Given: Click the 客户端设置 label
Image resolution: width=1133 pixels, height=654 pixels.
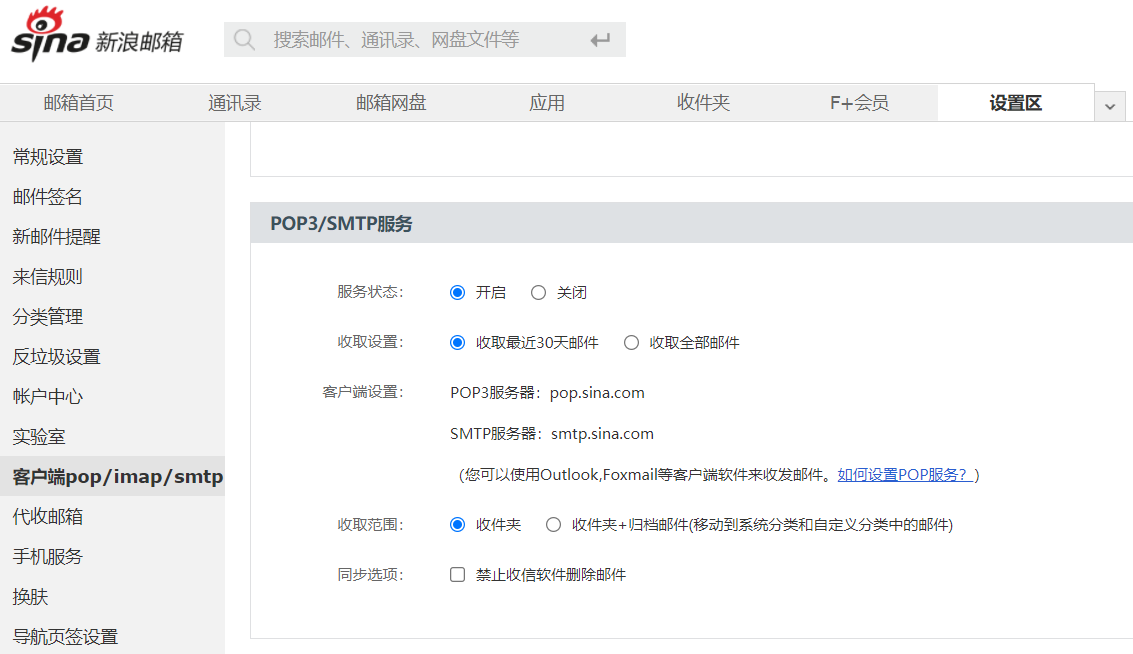Looking at the screenshot, I should (x=363, y=392).
